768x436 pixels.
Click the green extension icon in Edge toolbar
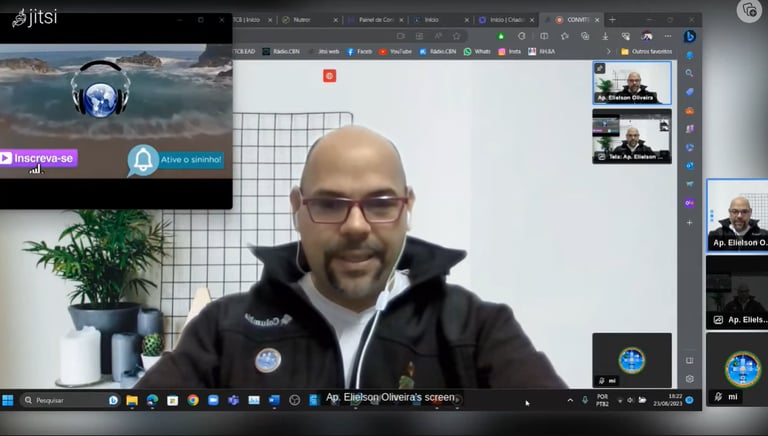[x=501, y=36]
